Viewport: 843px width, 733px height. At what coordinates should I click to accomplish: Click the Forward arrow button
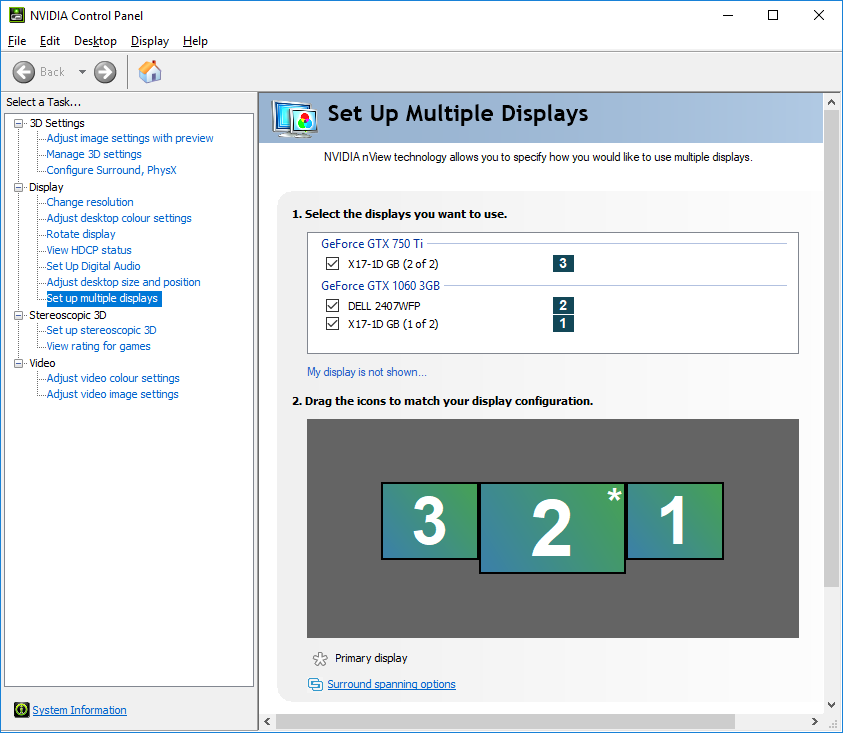point(105,72)
